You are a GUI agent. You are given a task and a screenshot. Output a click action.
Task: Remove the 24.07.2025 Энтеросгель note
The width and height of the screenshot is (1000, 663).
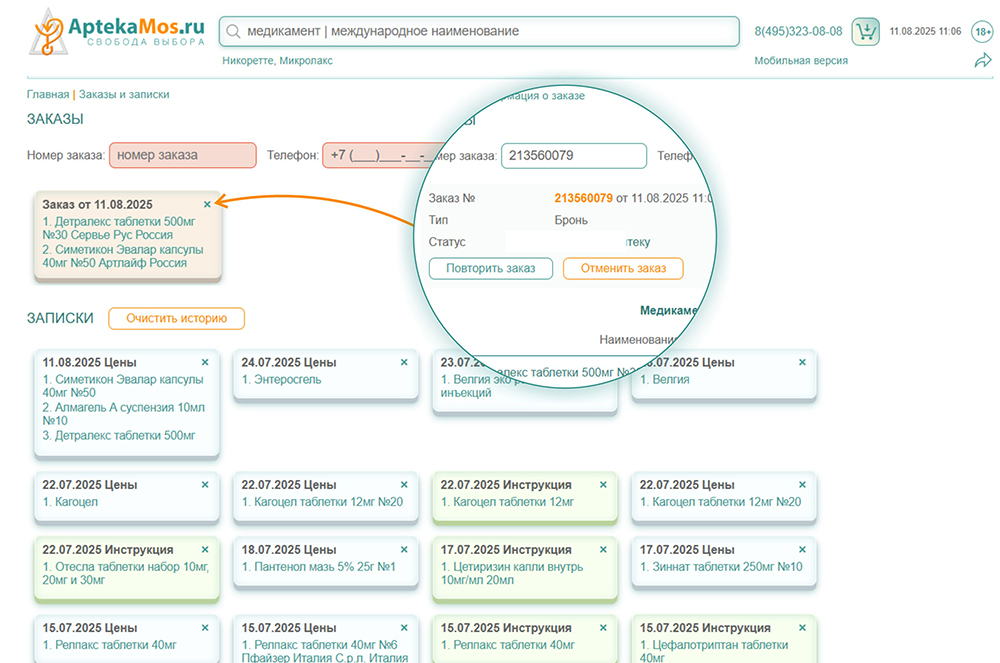pyautogui.click(x=404, y=362)
